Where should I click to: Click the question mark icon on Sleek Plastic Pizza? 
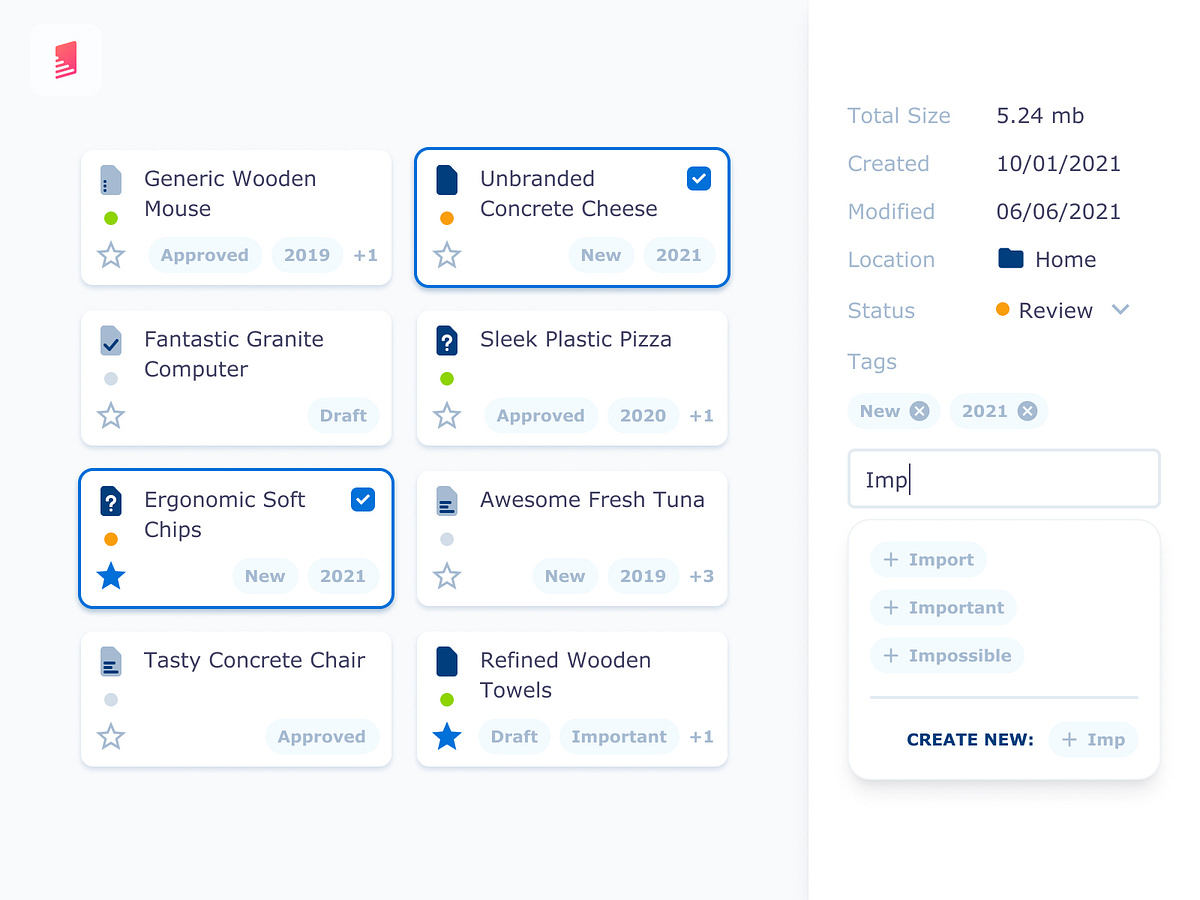447,339
